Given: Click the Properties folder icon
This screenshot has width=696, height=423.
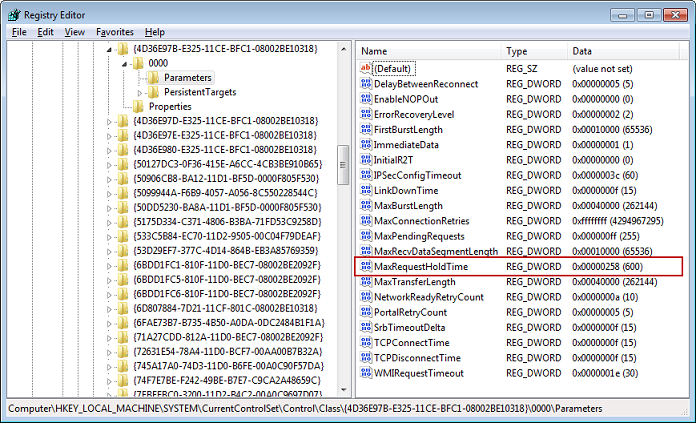Looking at the screenshot, I should click(139, 107).
